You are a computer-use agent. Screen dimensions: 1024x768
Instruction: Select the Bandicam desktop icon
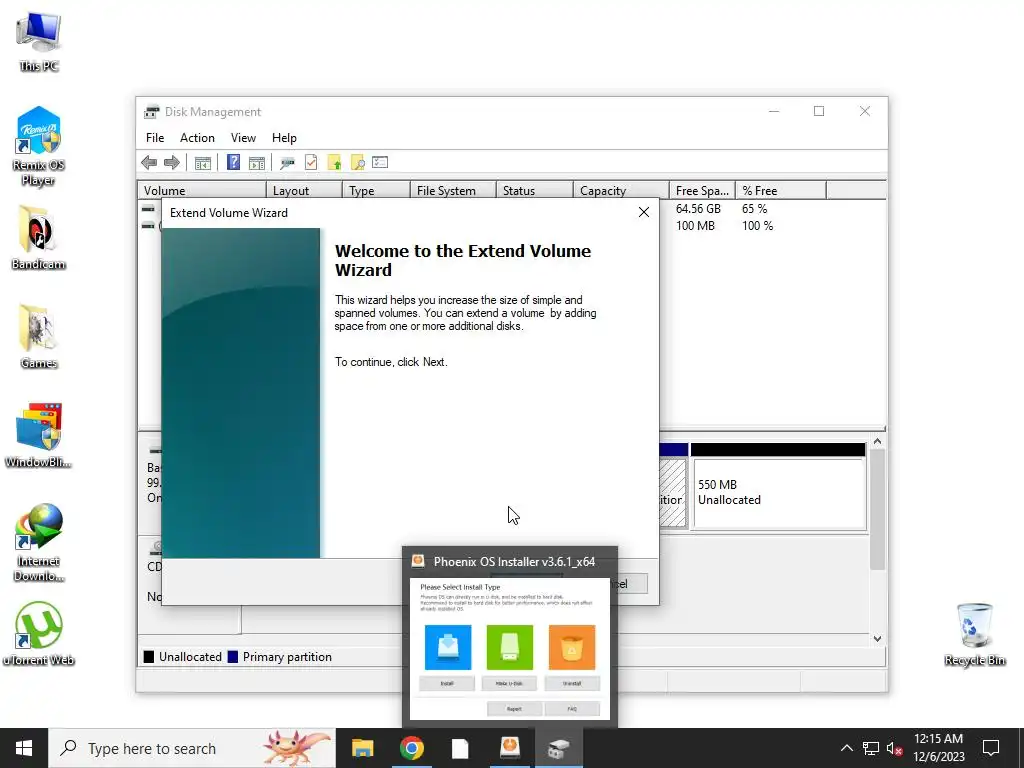point(38,237)
